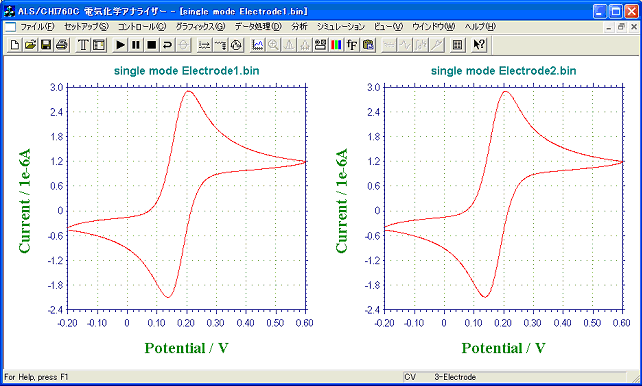Open Technique selection (T icon)
Screen dimensions: 642x386
point(83,45)
